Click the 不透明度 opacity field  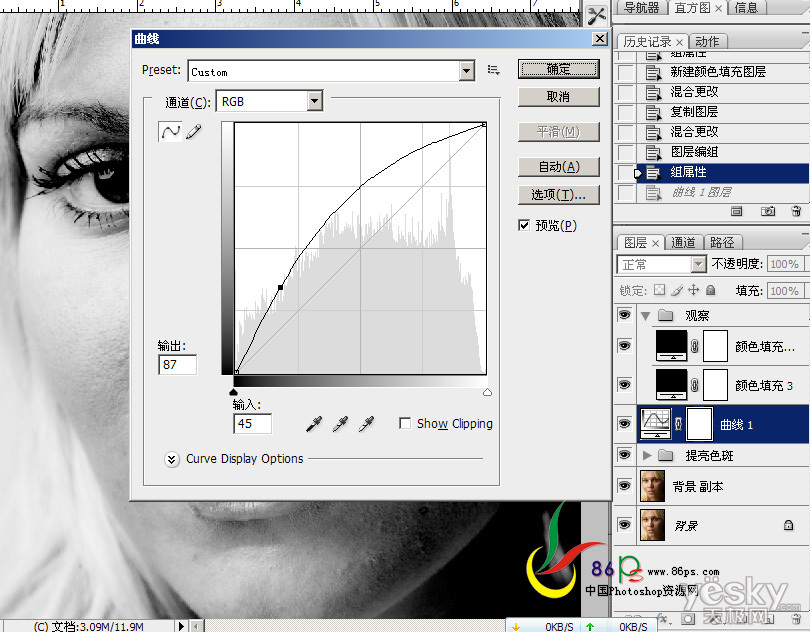(x=785, y=264)
